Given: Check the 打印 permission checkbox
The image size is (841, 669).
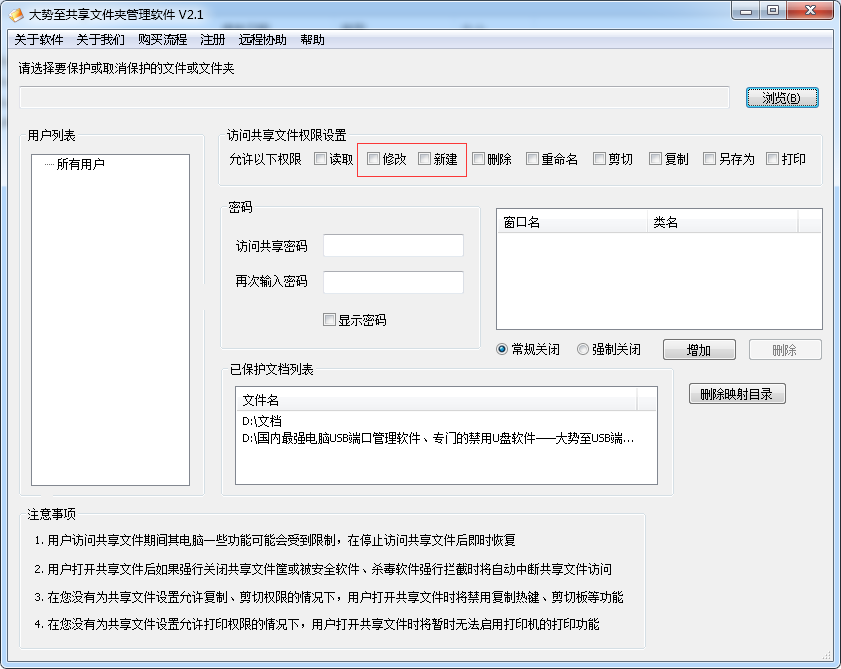Looking at the screenshot, I should coord(773,159).
